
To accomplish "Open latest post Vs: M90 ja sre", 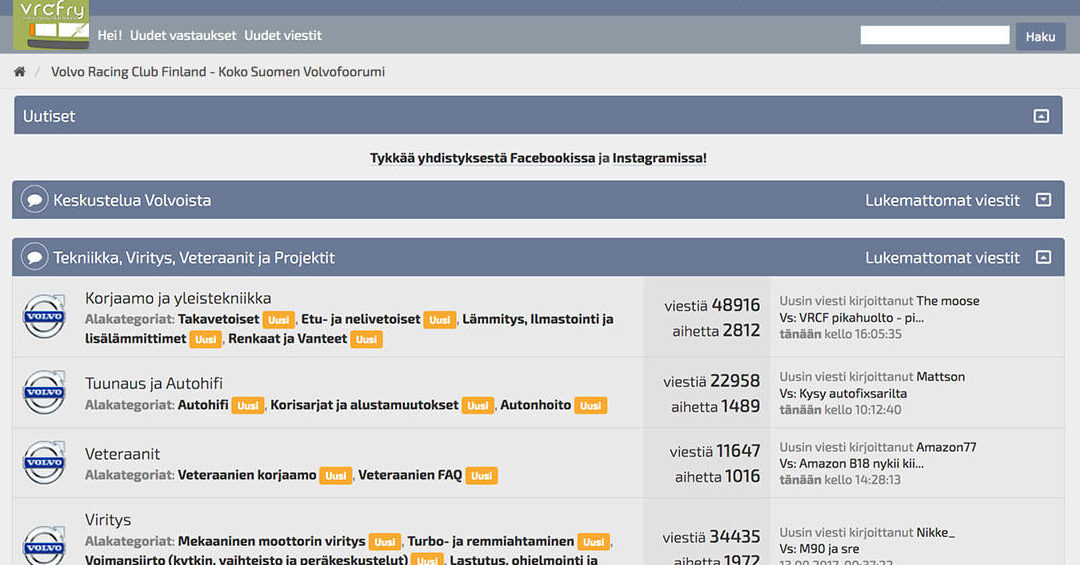I will (x=819, y=549).
